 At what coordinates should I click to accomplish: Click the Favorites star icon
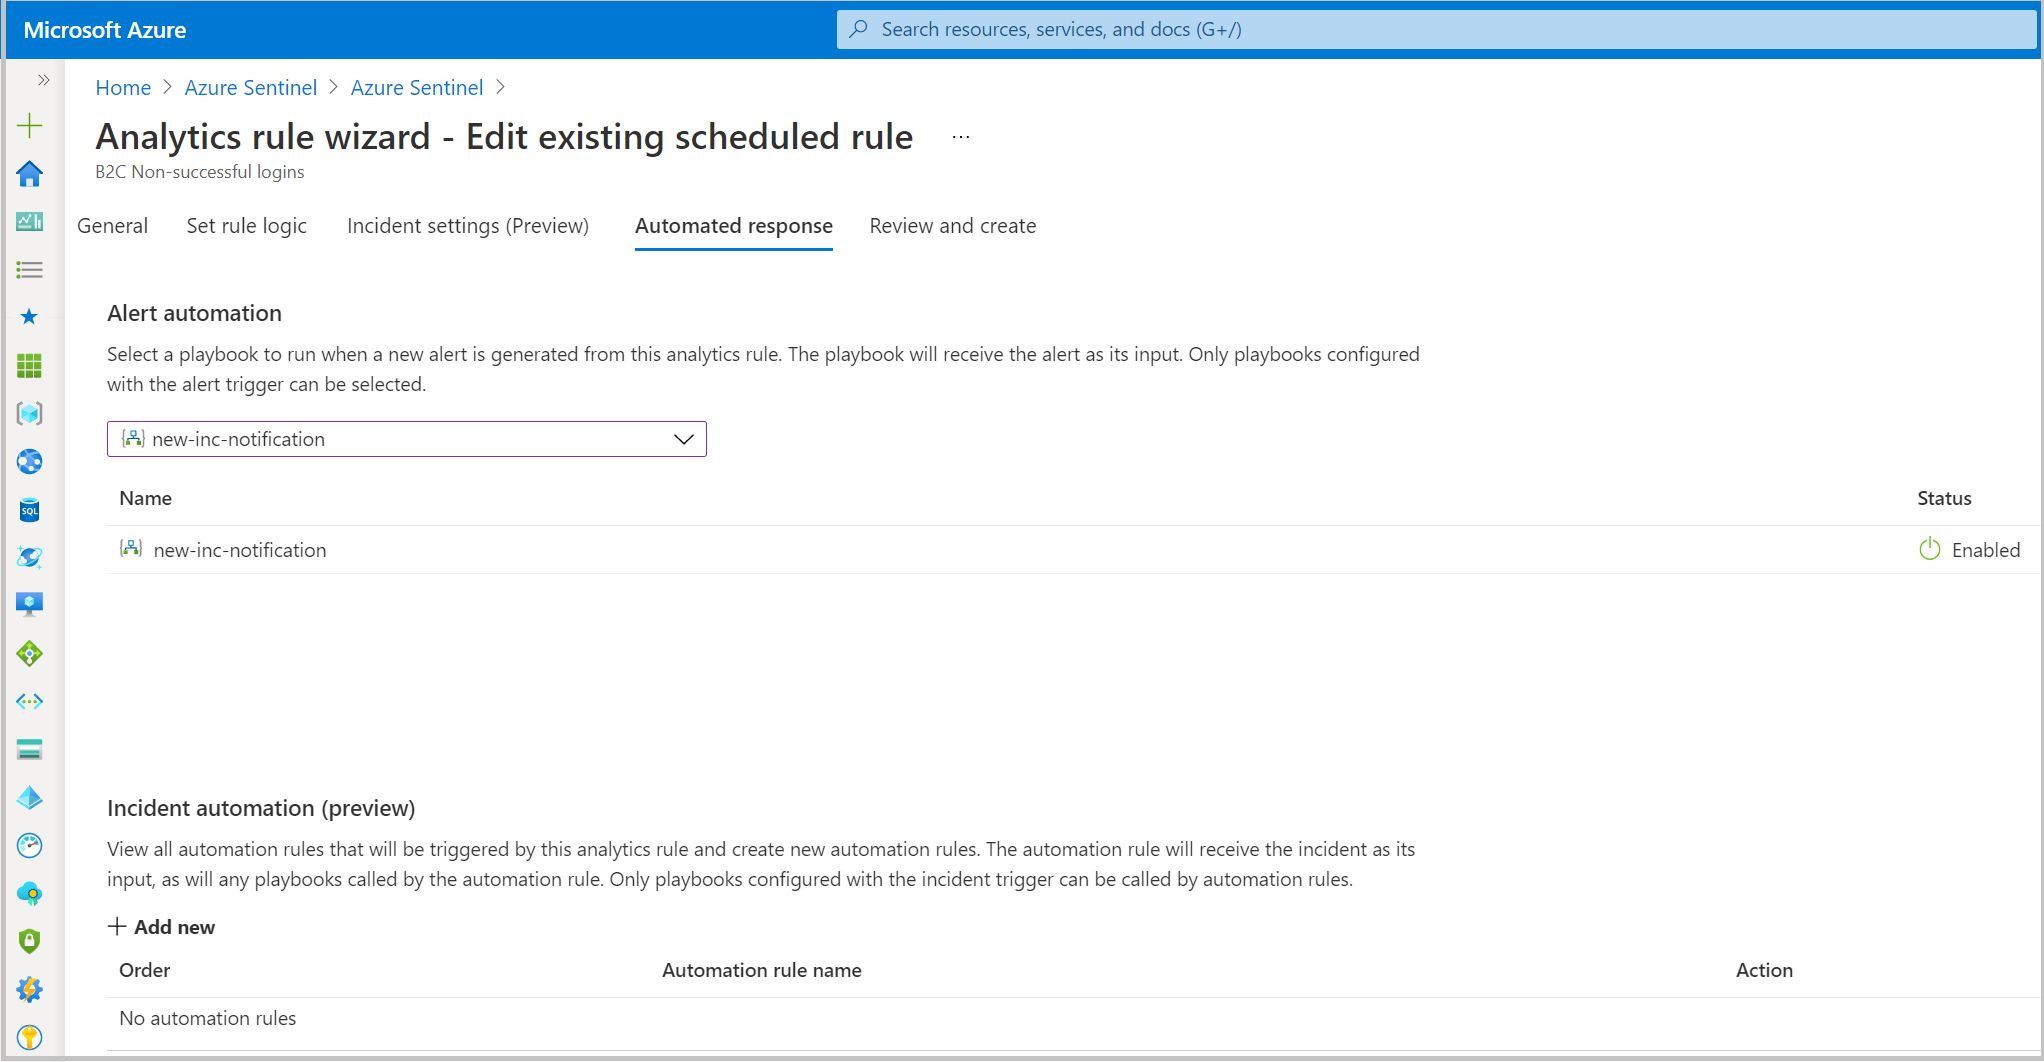(30, 316)
